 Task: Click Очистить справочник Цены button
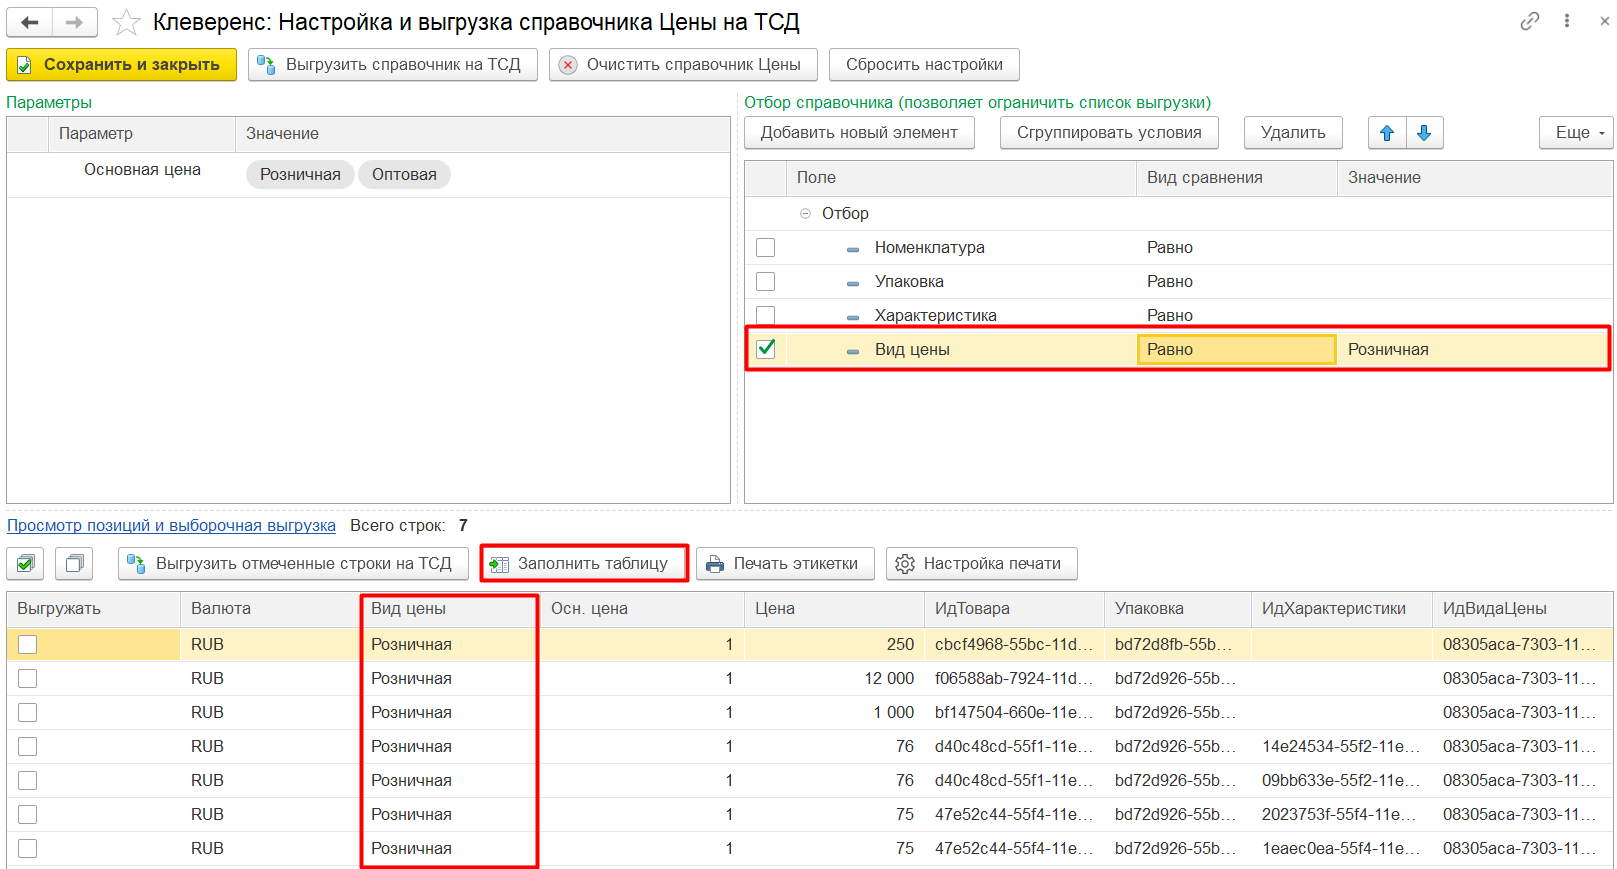[x=683, y=65]
